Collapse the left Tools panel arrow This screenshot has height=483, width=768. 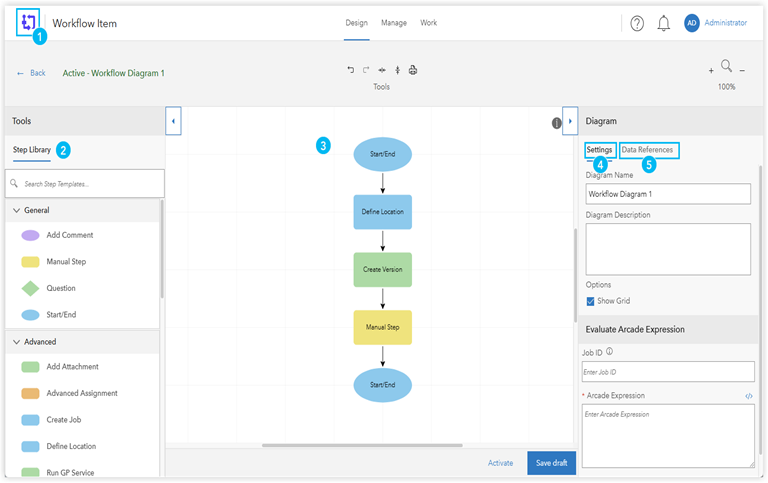174,121
